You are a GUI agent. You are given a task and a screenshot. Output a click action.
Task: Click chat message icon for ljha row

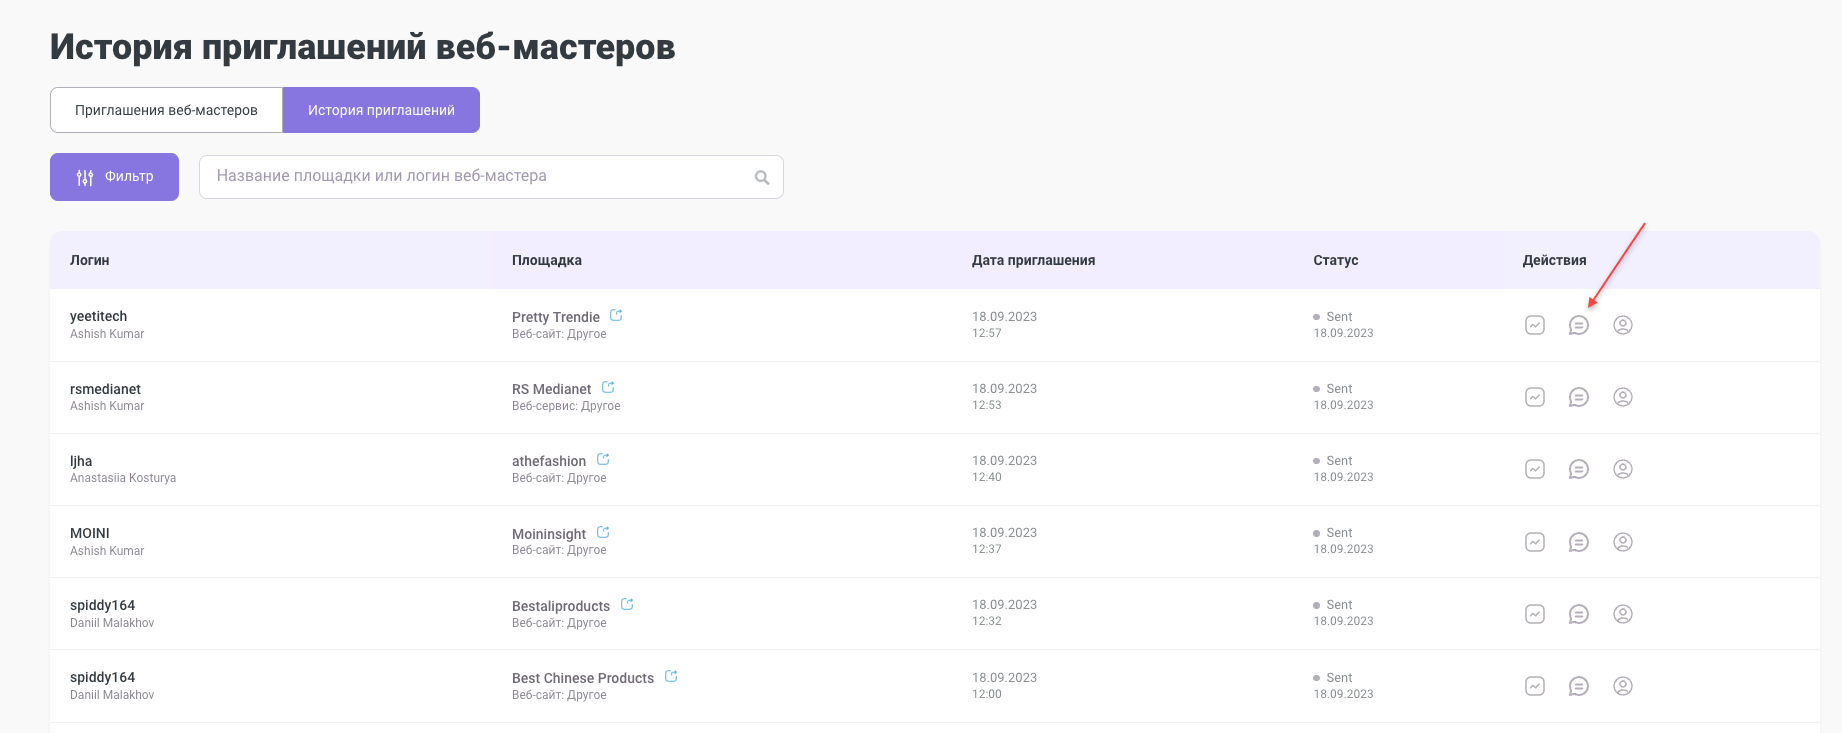tap(1578, 469)
